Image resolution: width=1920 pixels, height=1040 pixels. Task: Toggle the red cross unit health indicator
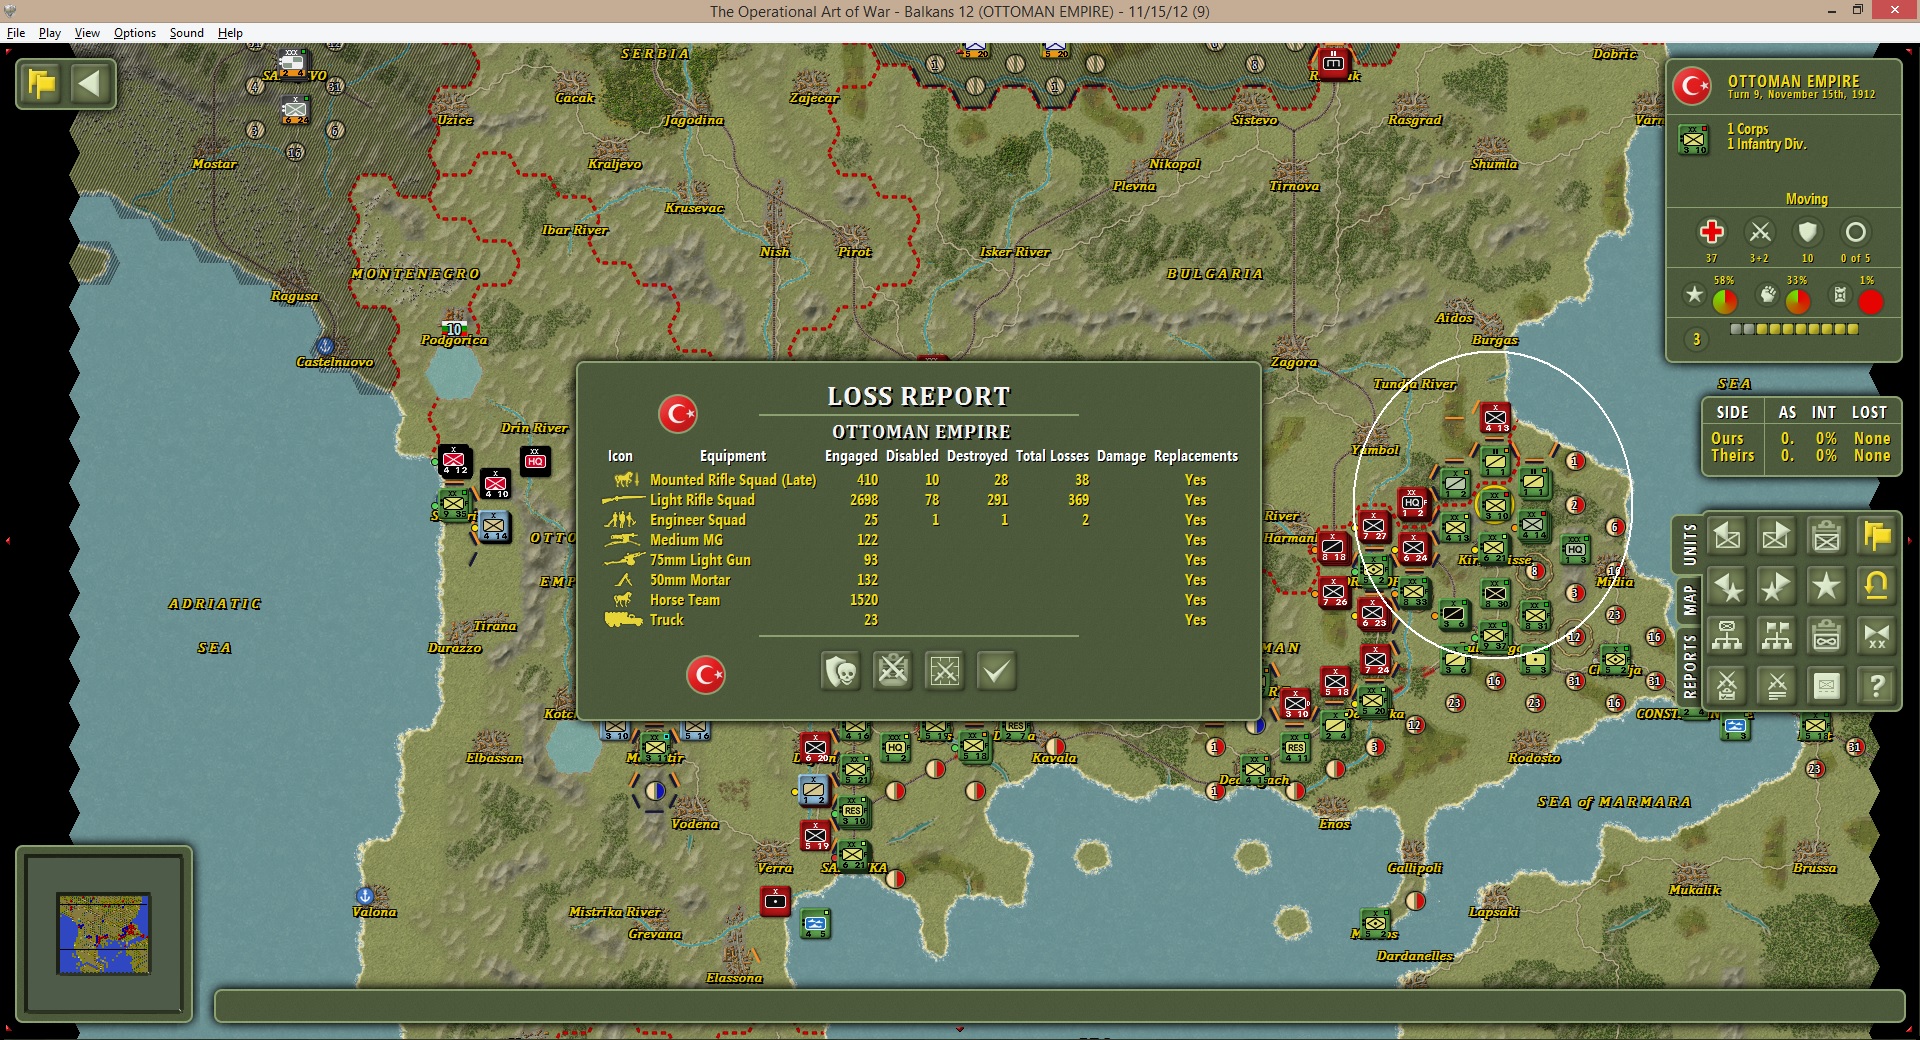[x=1711, y=232]
